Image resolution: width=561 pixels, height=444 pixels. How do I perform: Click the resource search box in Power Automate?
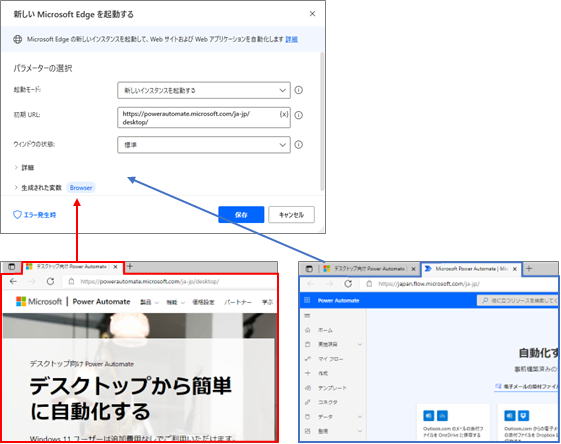pyautogui.click(x=518, y=301)
